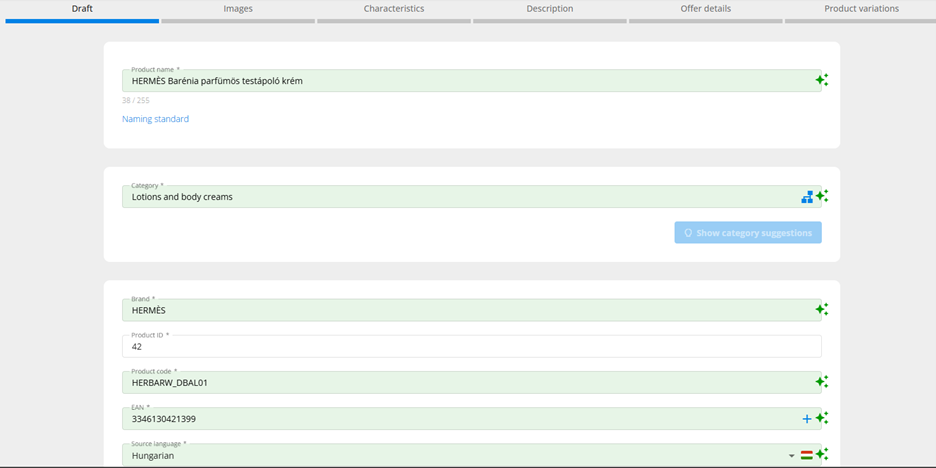
Task: Click the Source language field showing Hungarian
Action: [472, 455]
